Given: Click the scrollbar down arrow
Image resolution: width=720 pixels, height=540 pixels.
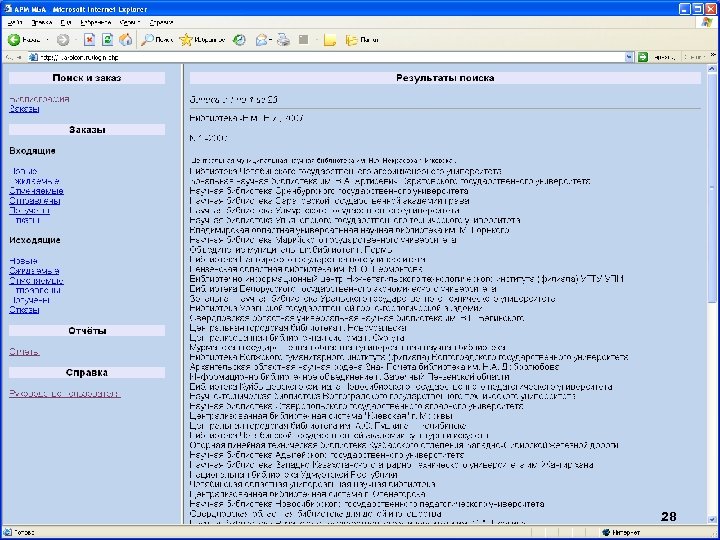Looking at the screenshot, I should pos(712,519).
